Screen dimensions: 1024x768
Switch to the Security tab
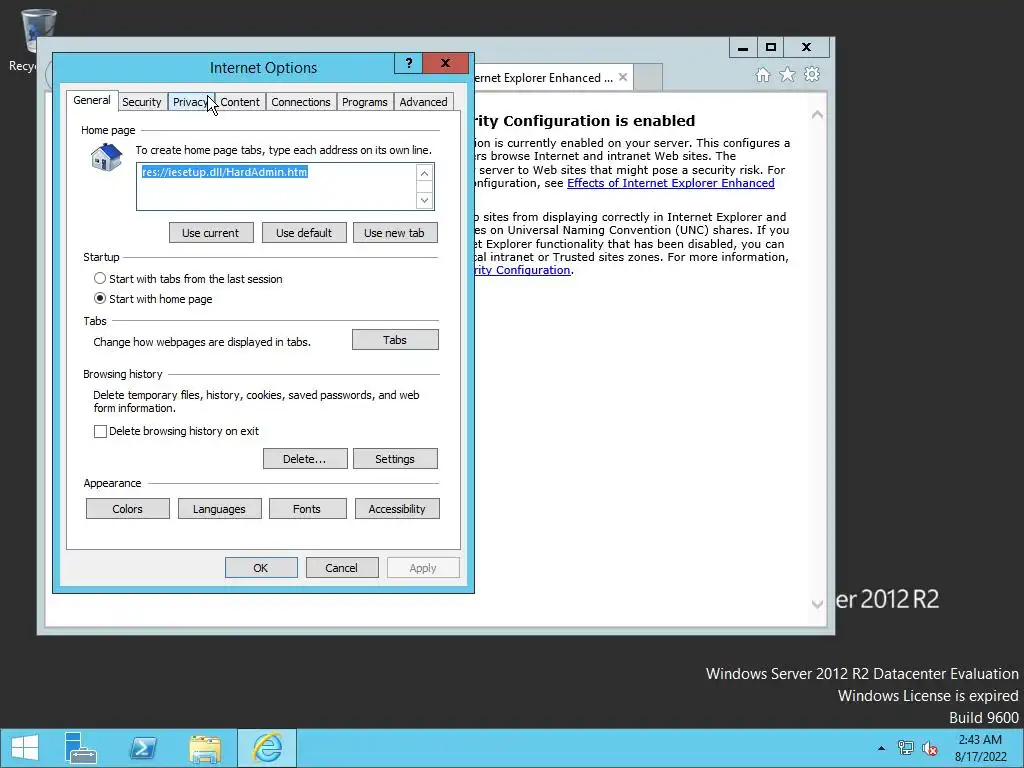click(142, 102)
